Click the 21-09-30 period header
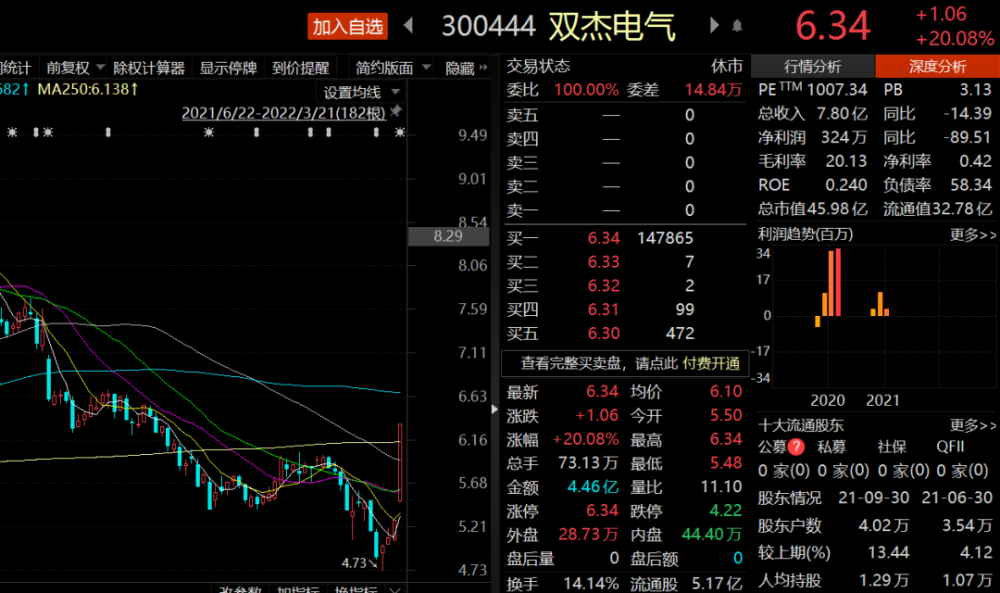Screen dimensions: 1000x593 (874, 497)
